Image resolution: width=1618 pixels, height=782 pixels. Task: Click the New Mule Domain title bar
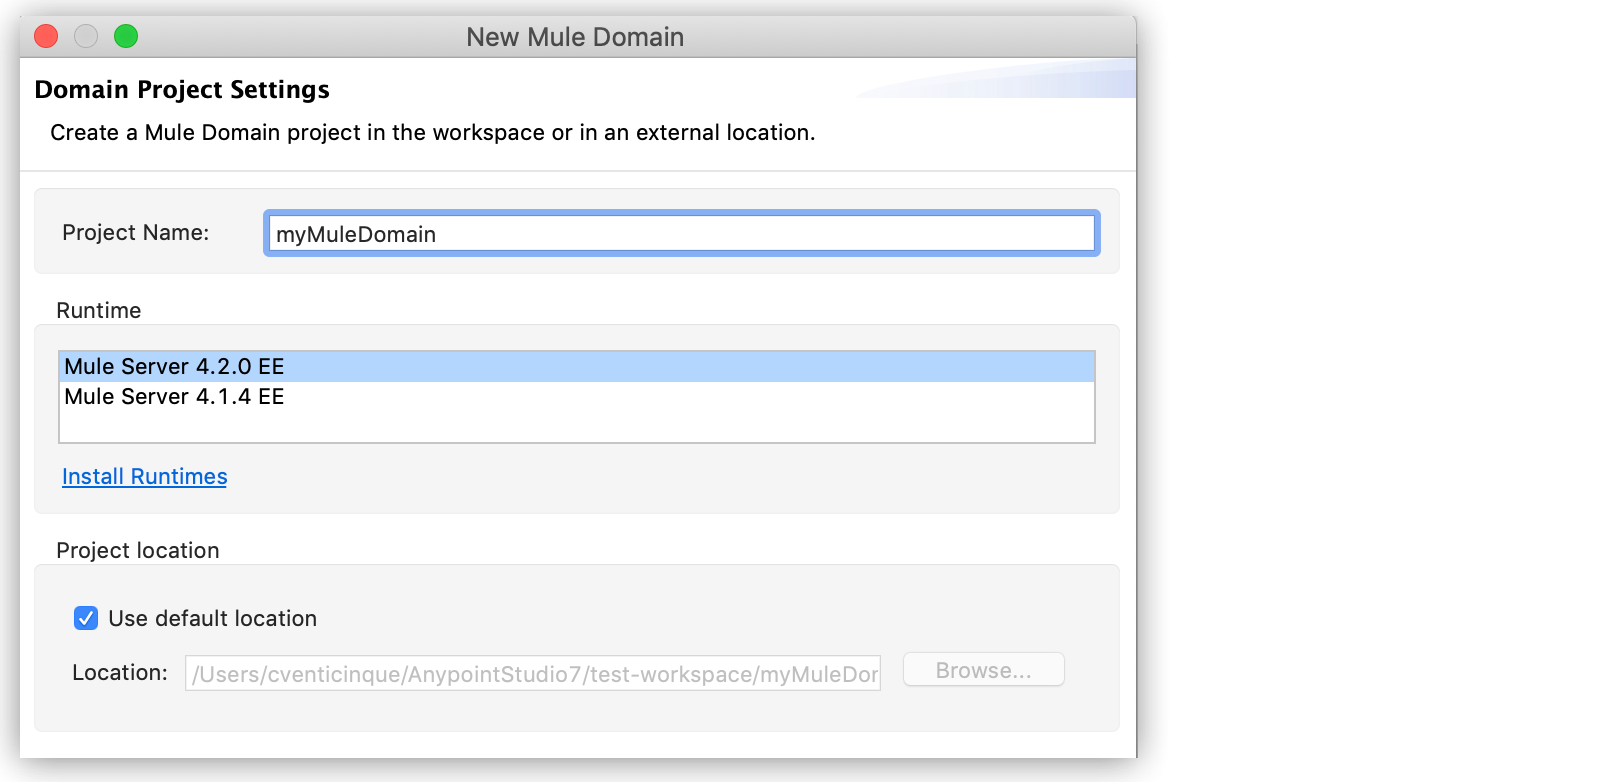tap(575, 37)
